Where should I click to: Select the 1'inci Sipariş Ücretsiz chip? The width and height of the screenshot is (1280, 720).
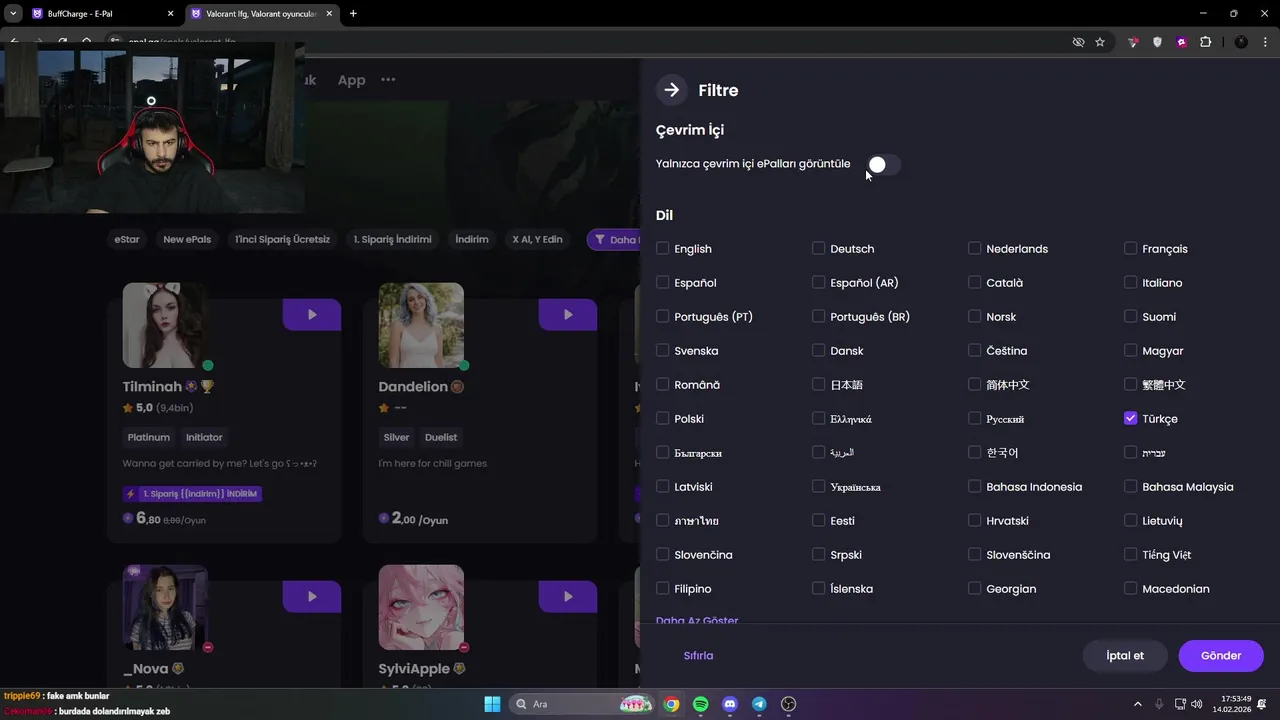[282, 239]
